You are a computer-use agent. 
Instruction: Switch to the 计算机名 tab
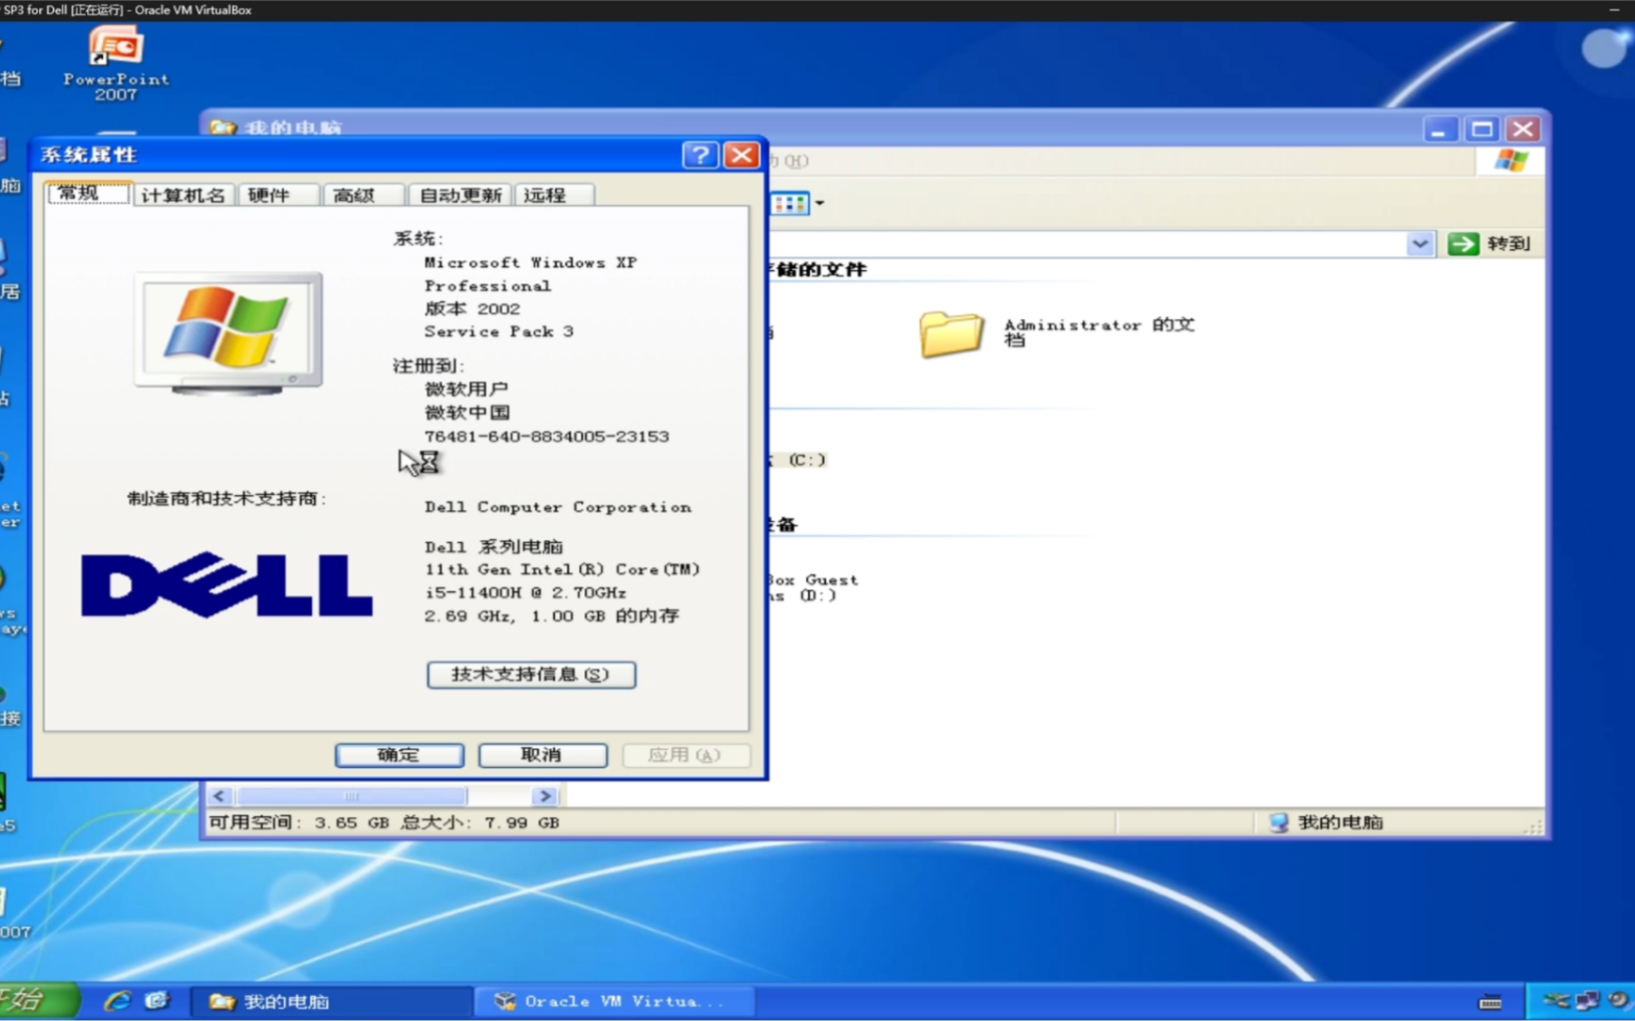[x=183, y=195]
